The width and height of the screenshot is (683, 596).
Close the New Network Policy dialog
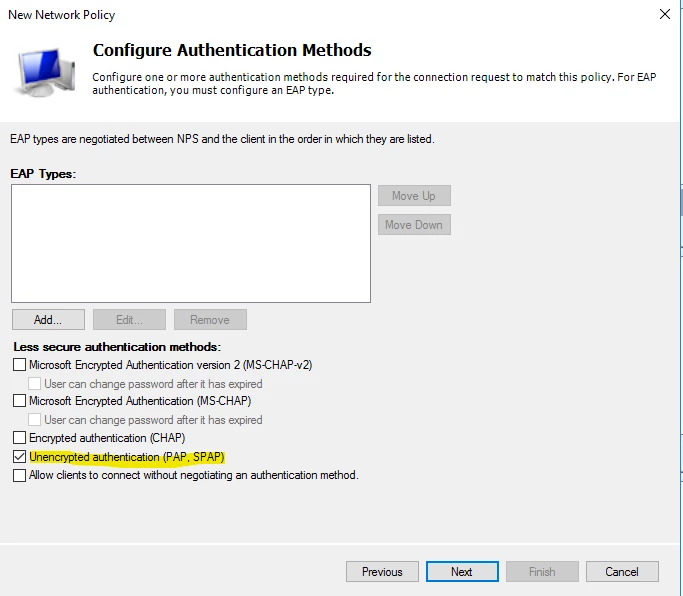(x=665, y=14)
